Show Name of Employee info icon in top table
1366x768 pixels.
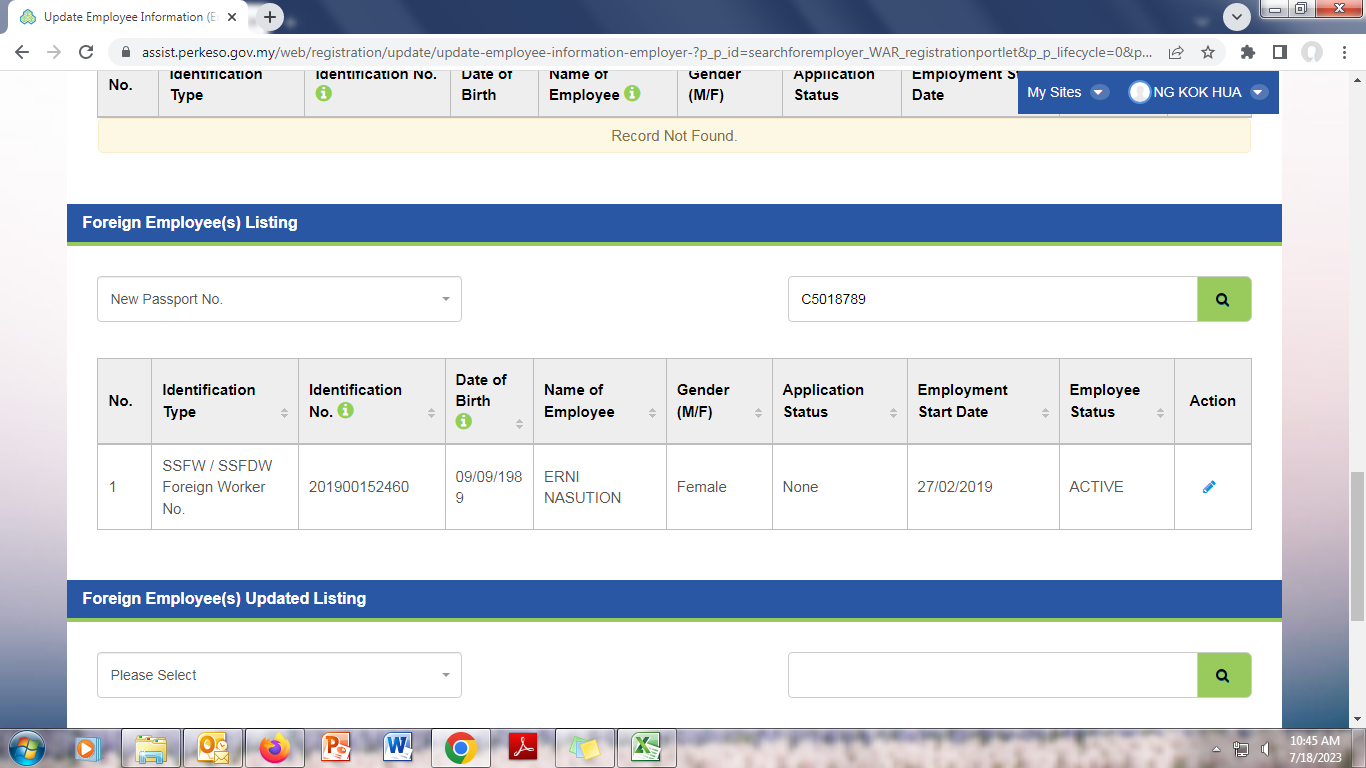[632, 93]
